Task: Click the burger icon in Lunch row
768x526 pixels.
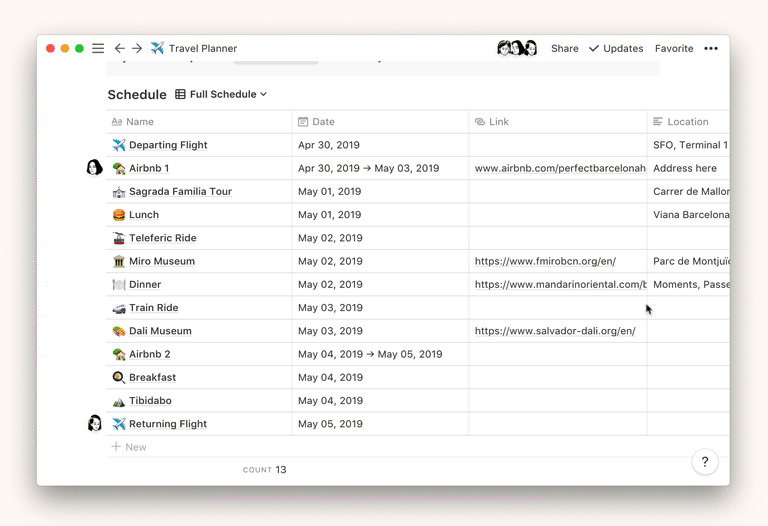Action: coord(119,215)
